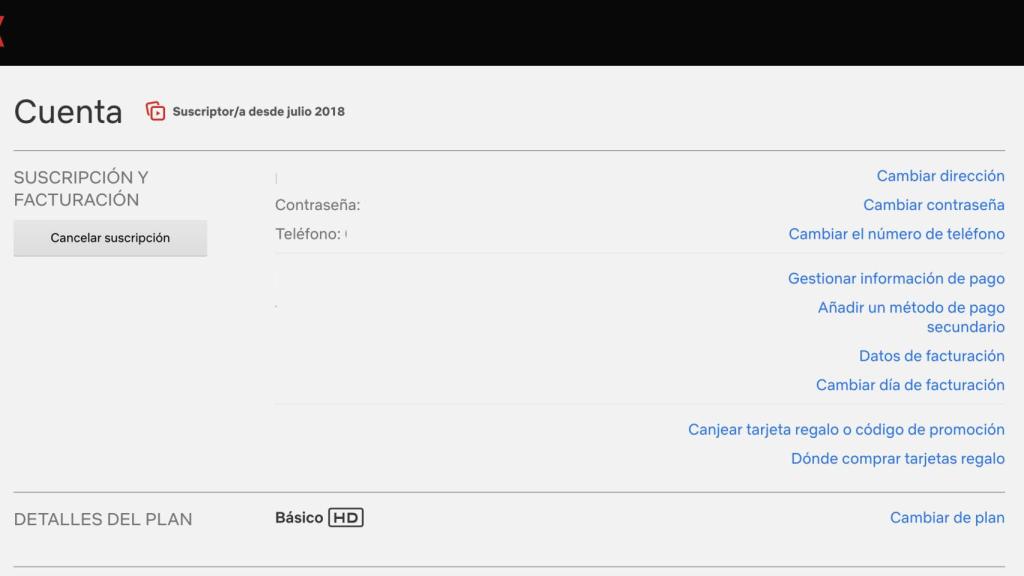Open Gestionar información de pago

[x=896, y=278]
